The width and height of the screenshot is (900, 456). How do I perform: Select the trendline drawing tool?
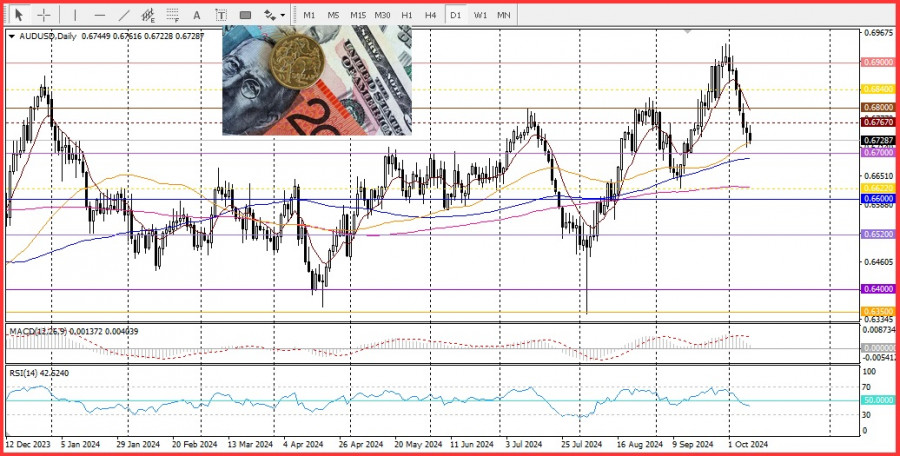(x=123, y=15)
